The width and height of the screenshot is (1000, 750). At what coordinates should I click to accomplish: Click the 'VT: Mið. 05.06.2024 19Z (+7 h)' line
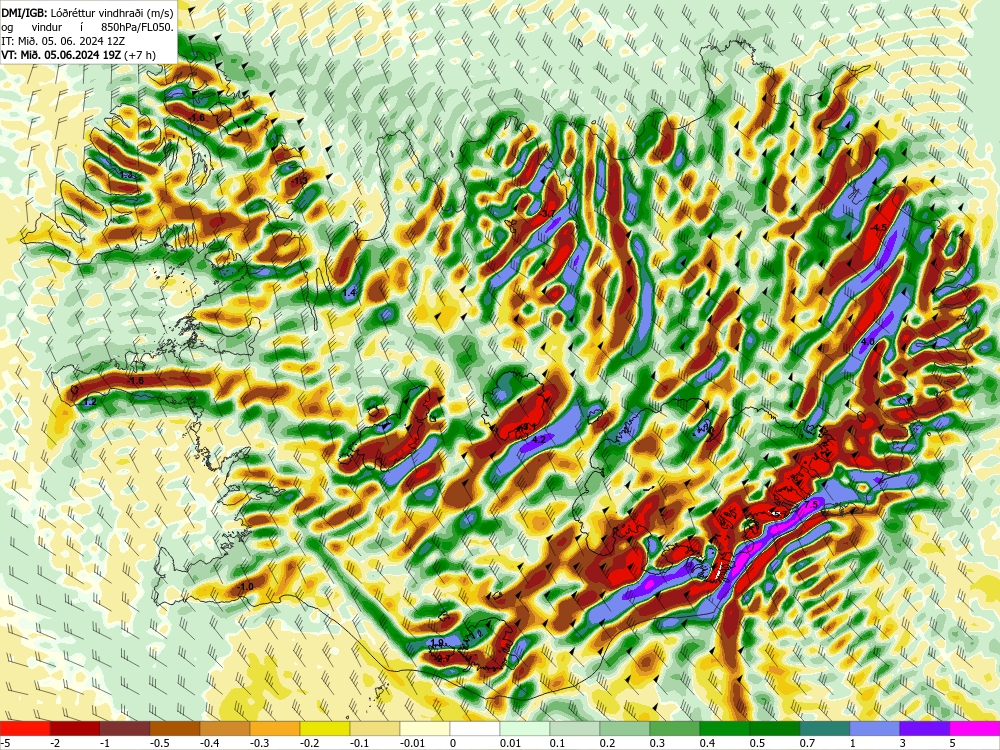click(x=78, y=55)
